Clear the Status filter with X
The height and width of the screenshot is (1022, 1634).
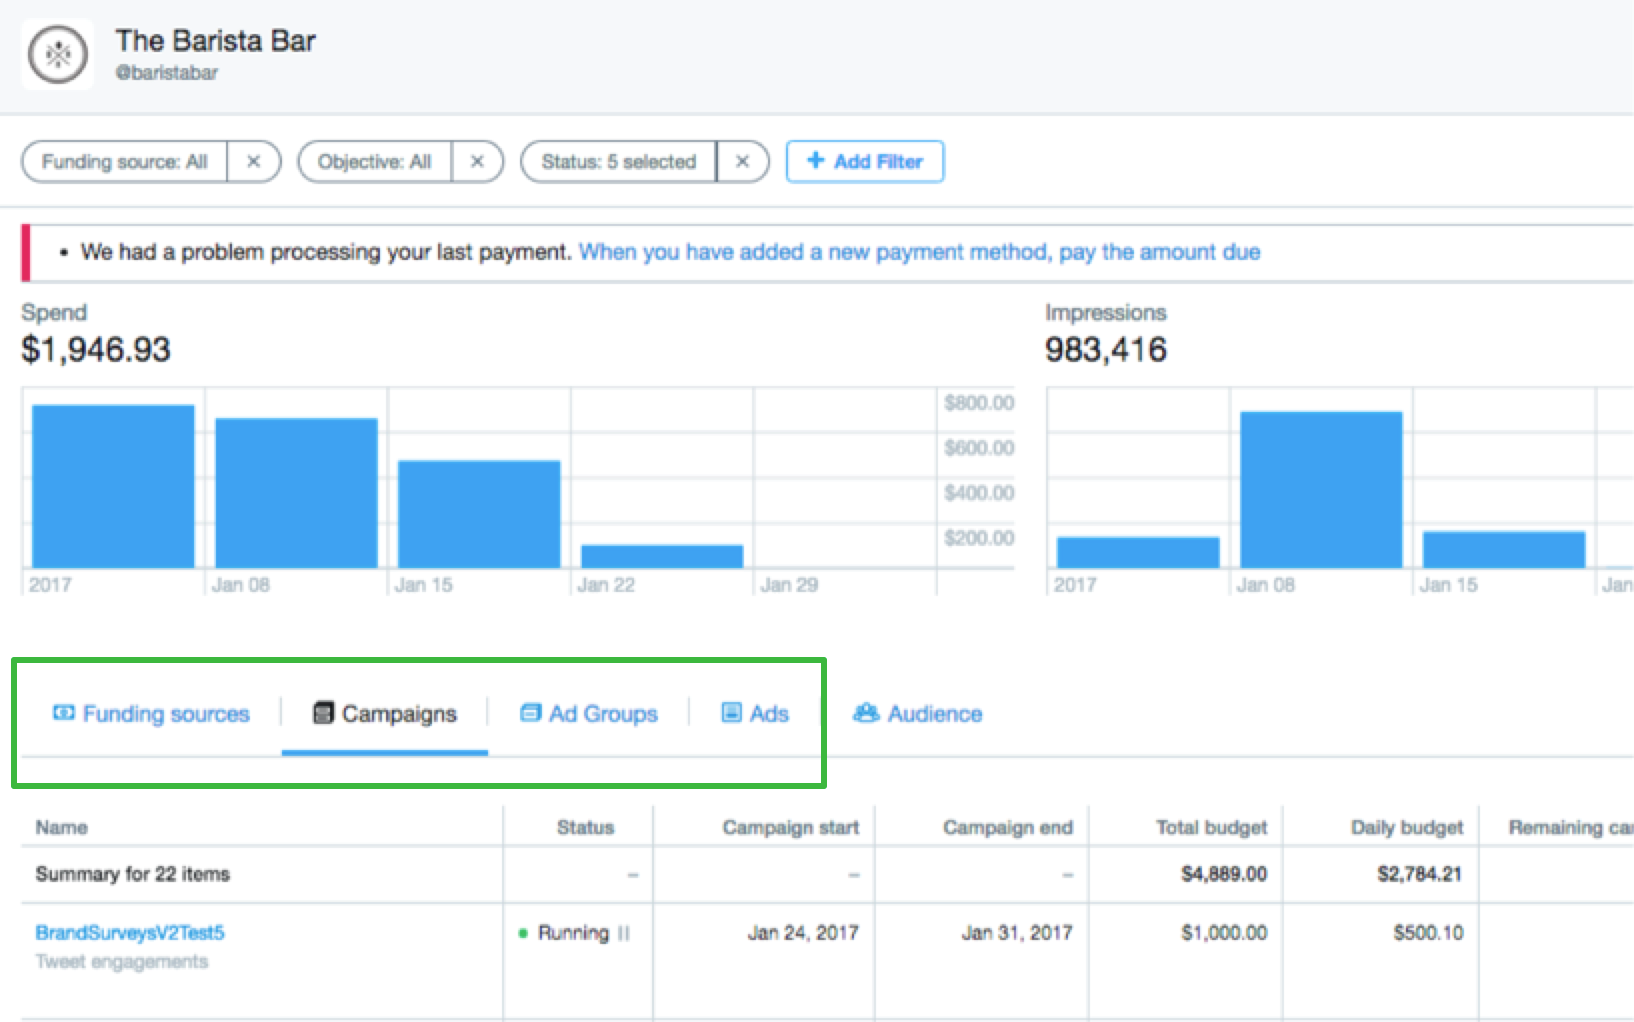pyautogui.click(x=742, y=162)
